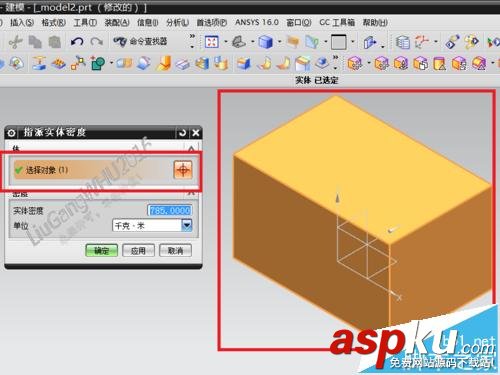The height and width of the screenshot is (375, 500).
Task: Open the 装配(A) menu
Action: tap(117, 23)
